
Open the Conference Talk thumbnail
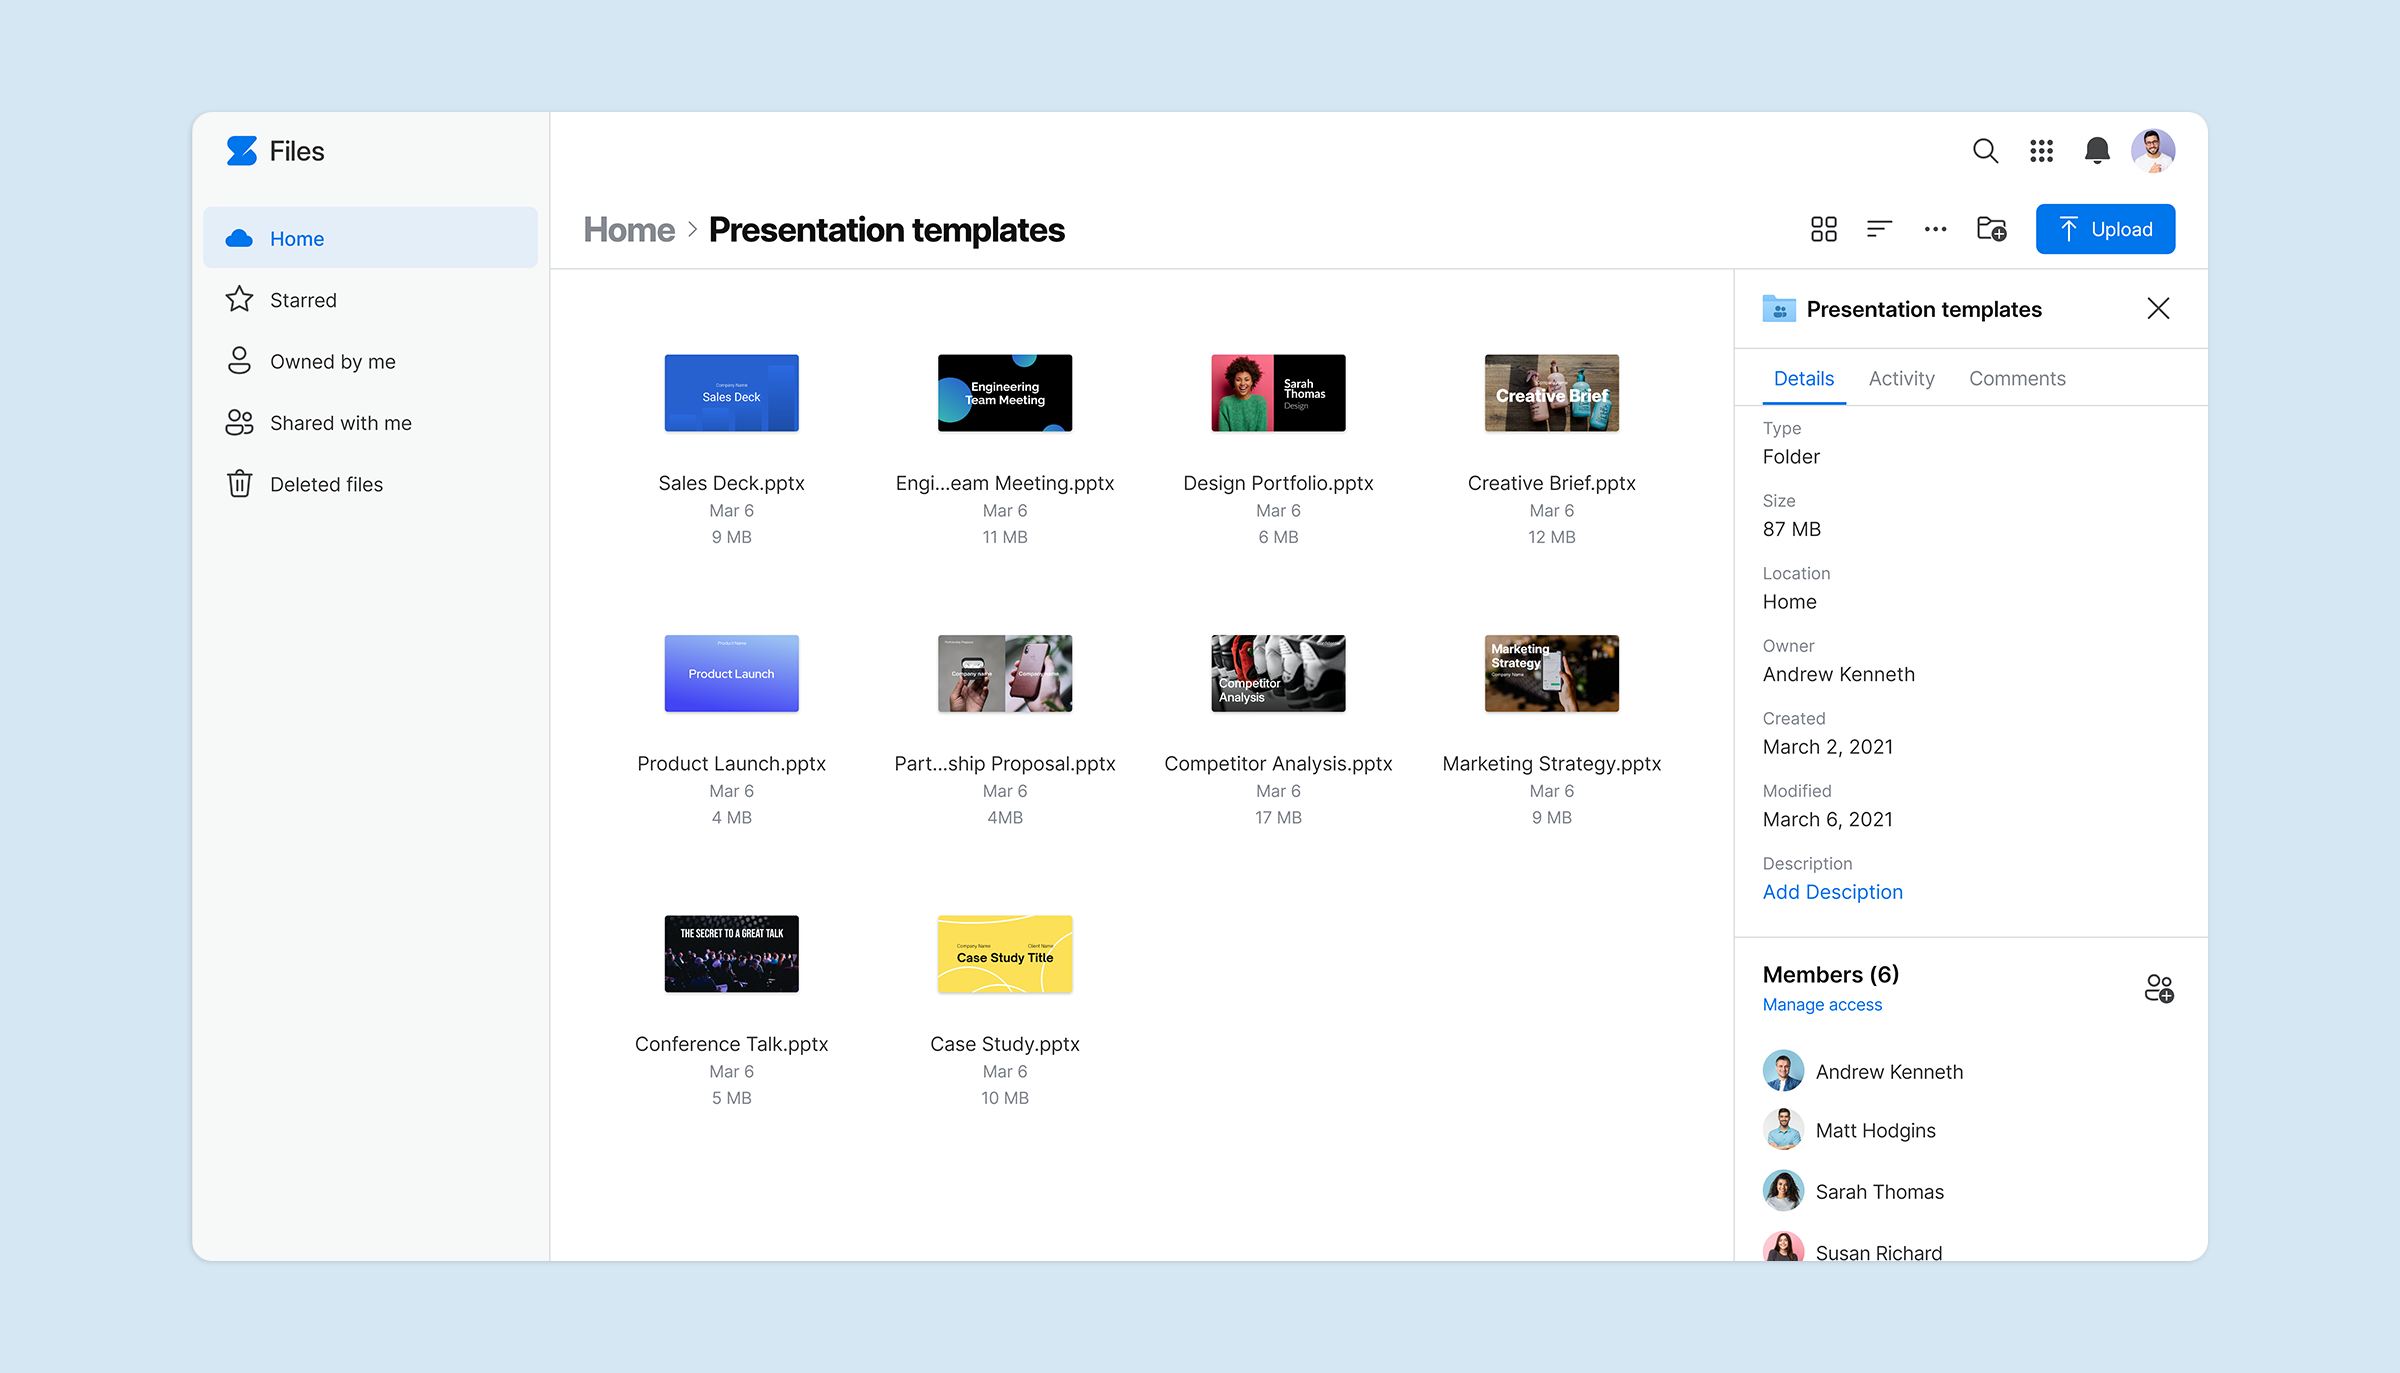pos(731,953)
